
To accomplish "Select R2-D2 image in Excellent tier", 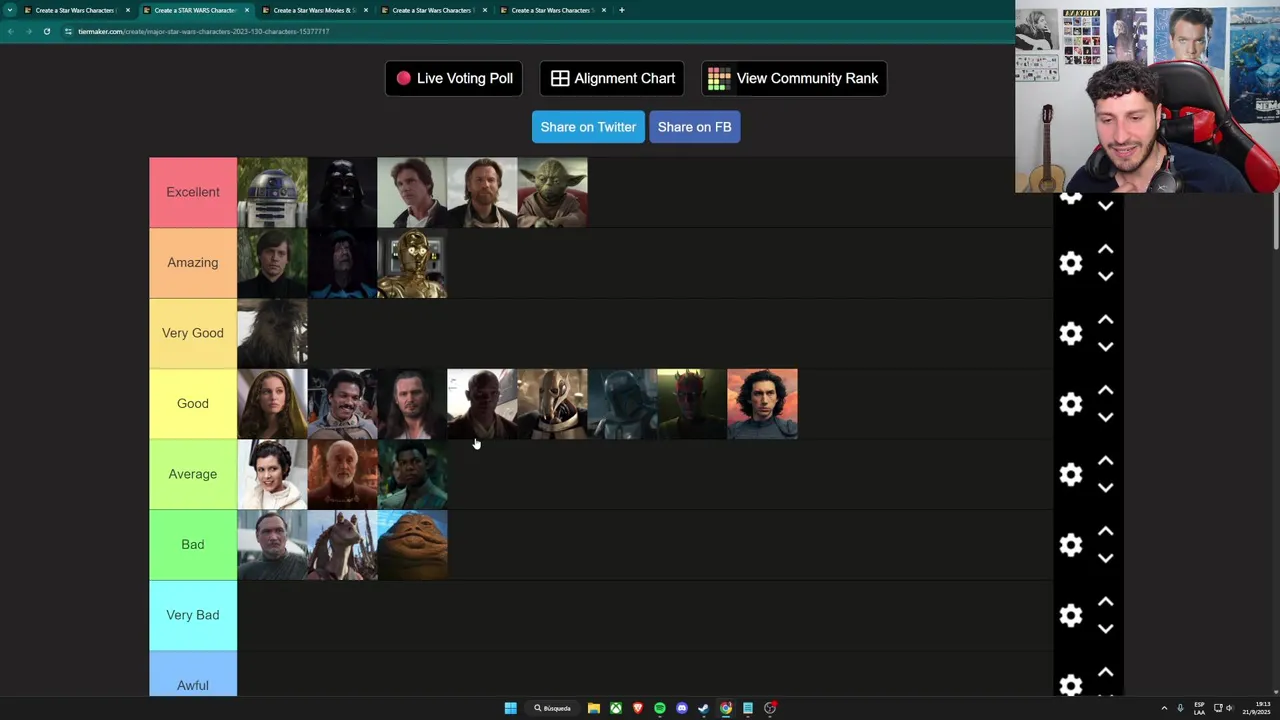I will tap(272, 192).
